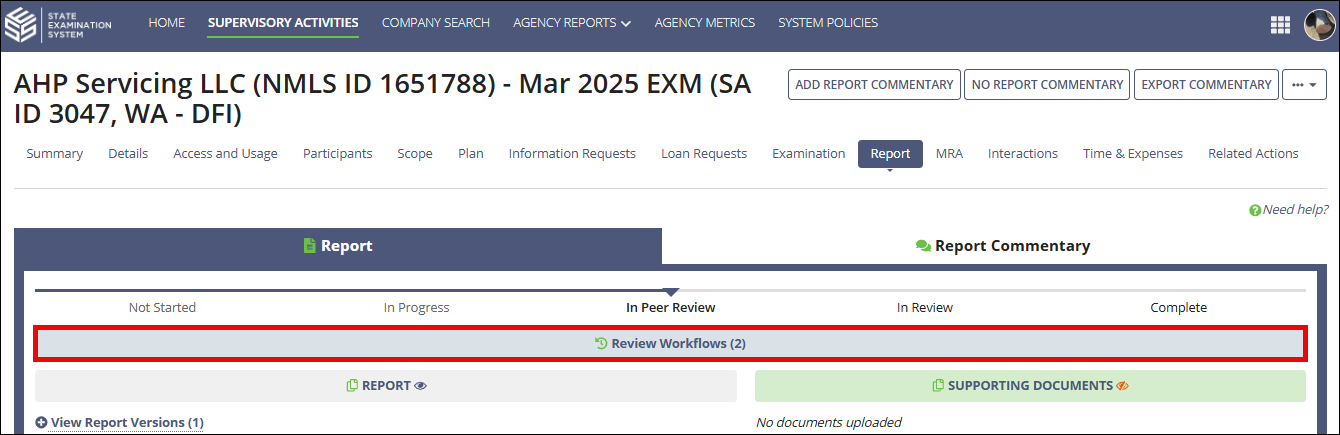1340x435 pixels.
Task: Open the apps grid menu icon
Action: click(x=1280, y=25)
